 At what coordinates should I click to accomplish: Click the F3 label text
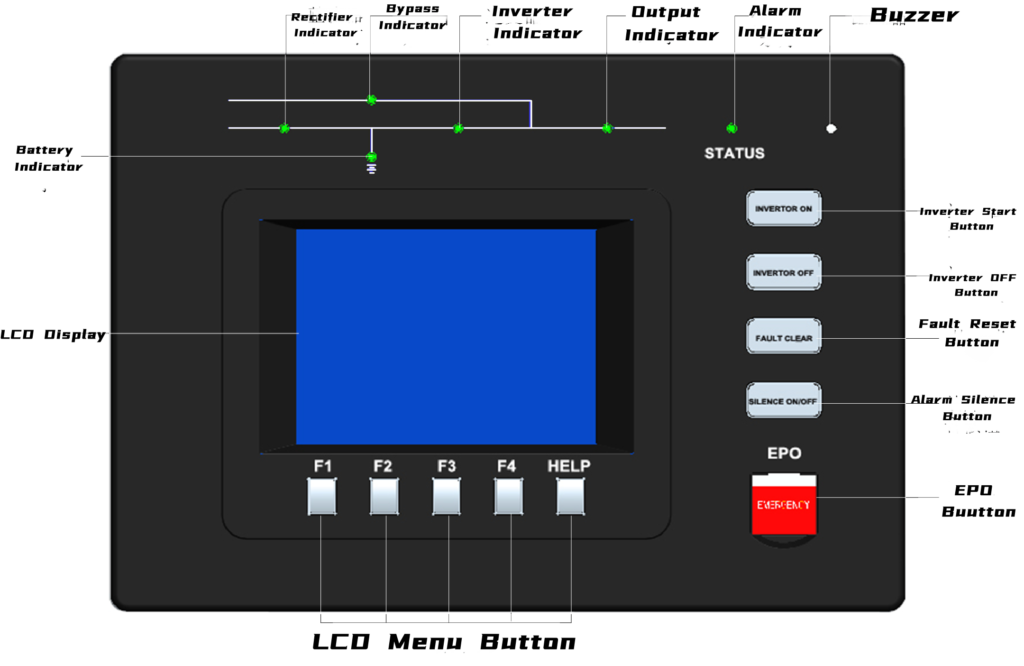(x=447, y=466)
